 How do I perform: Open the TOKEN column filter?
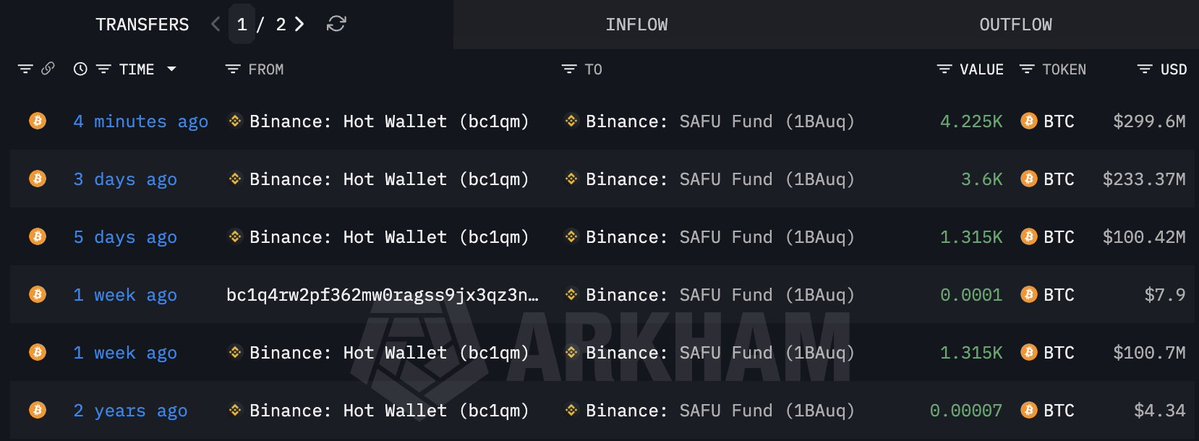(x=1027, y=69)
